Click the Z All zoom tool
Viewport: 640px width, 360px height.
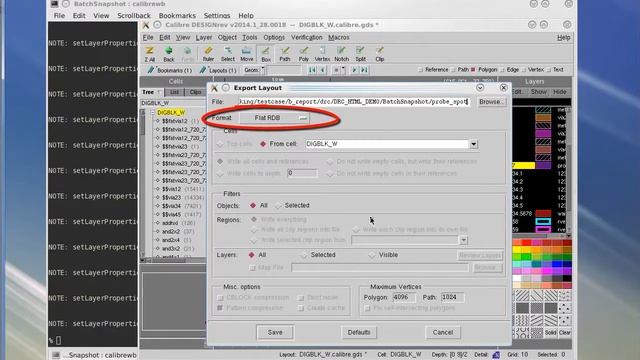[x=150, y=54]
